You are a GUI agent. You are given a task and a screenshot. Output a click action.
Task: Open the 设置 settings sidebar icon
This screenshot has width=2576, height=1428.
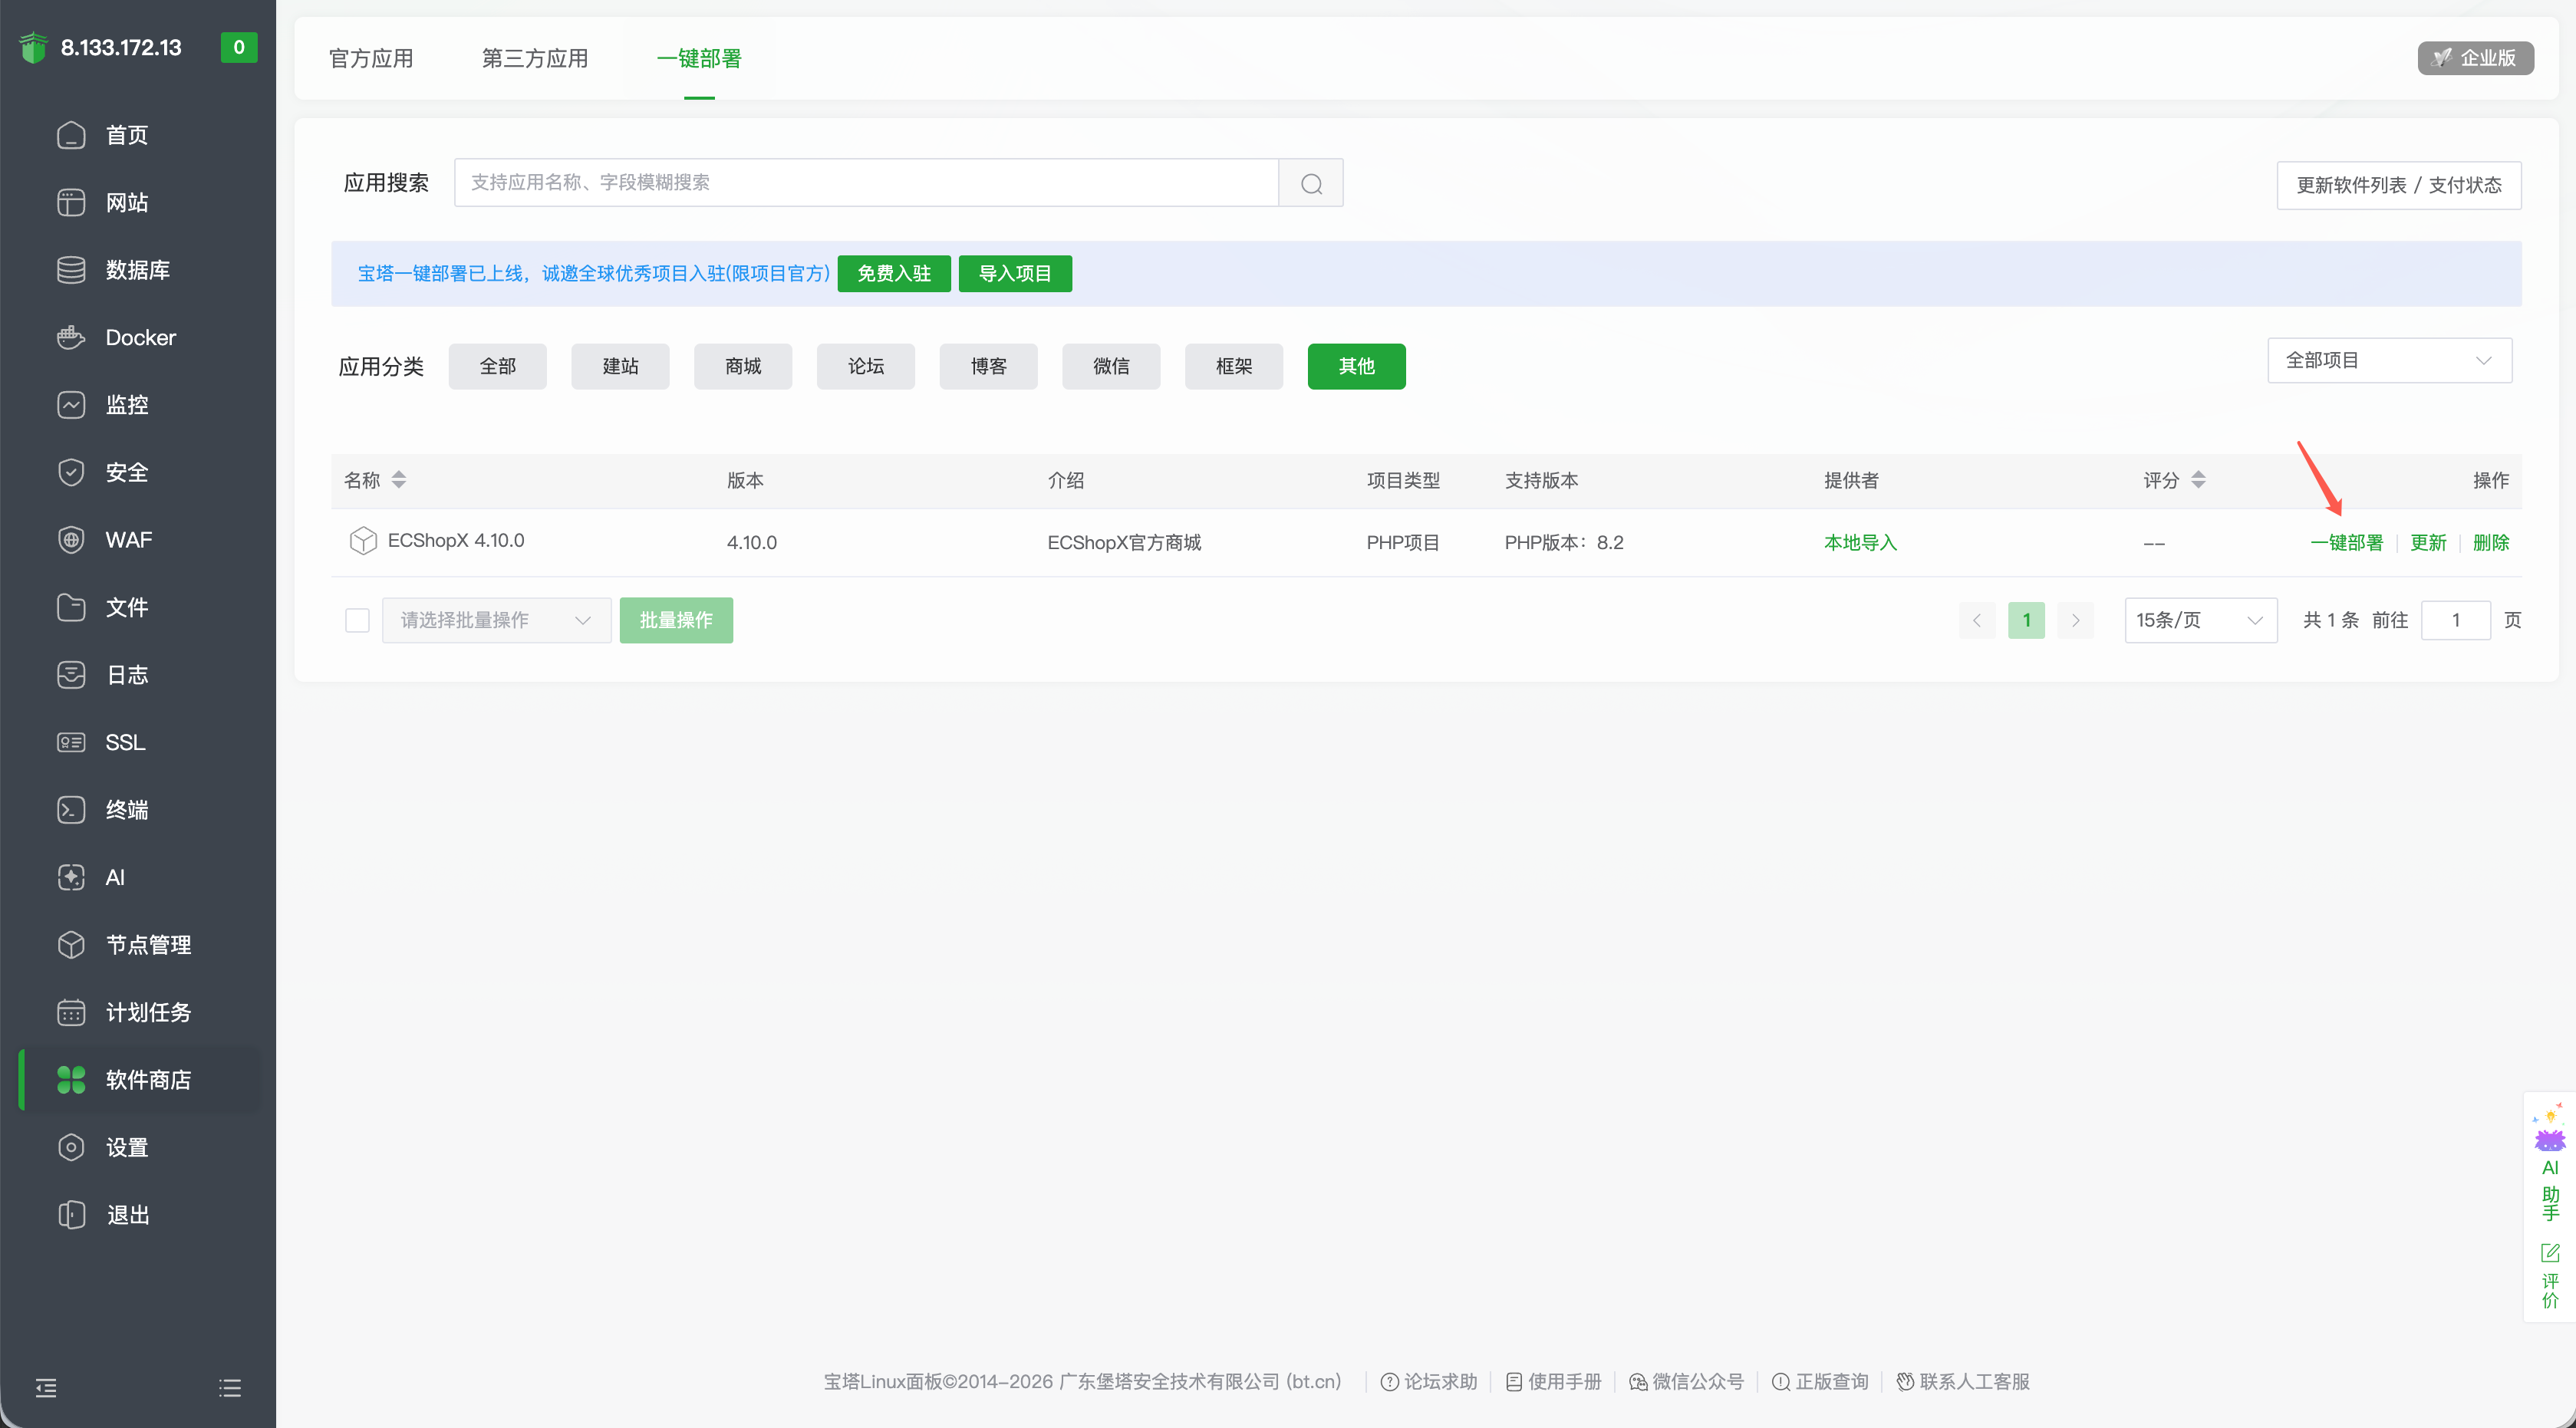(71, 1147)
